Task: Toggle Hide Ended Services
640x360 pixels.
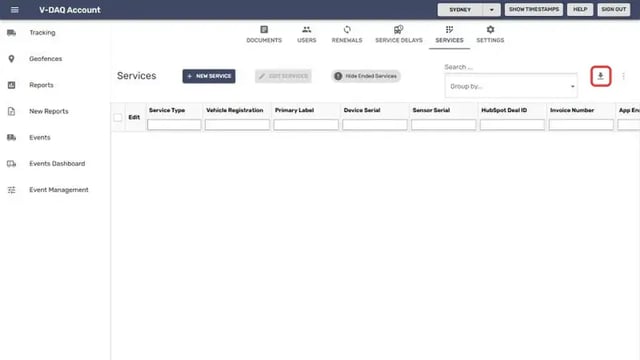Action: [x=366, y=76]
